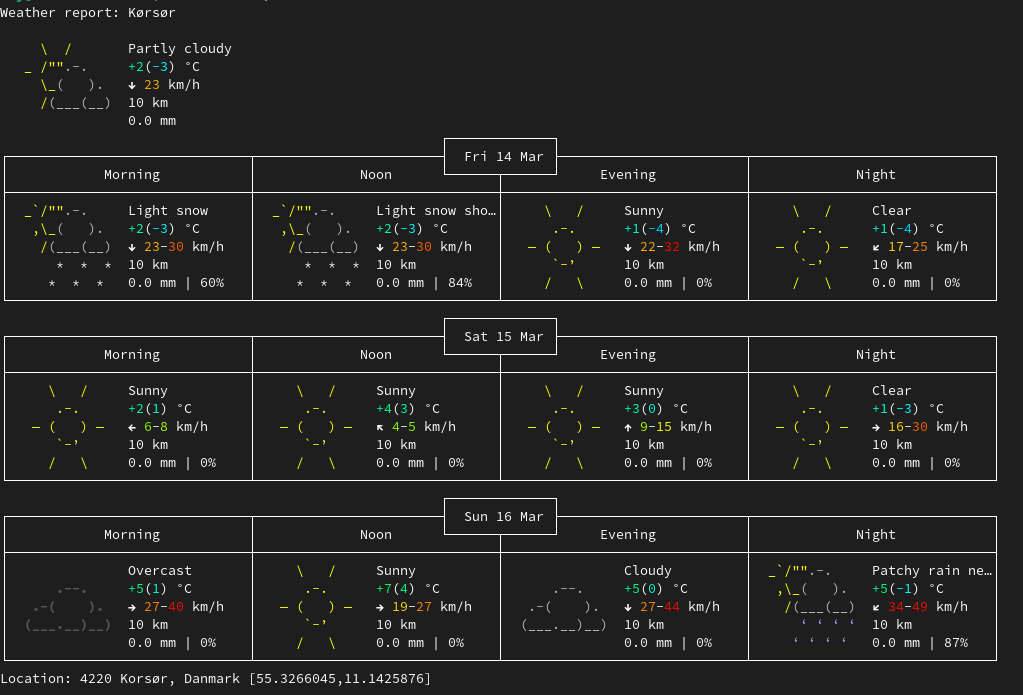Click Sunday evening's Cloudy cloud icon
Image resolution: width=1023 pixels, height=695 pixels.
564,607
